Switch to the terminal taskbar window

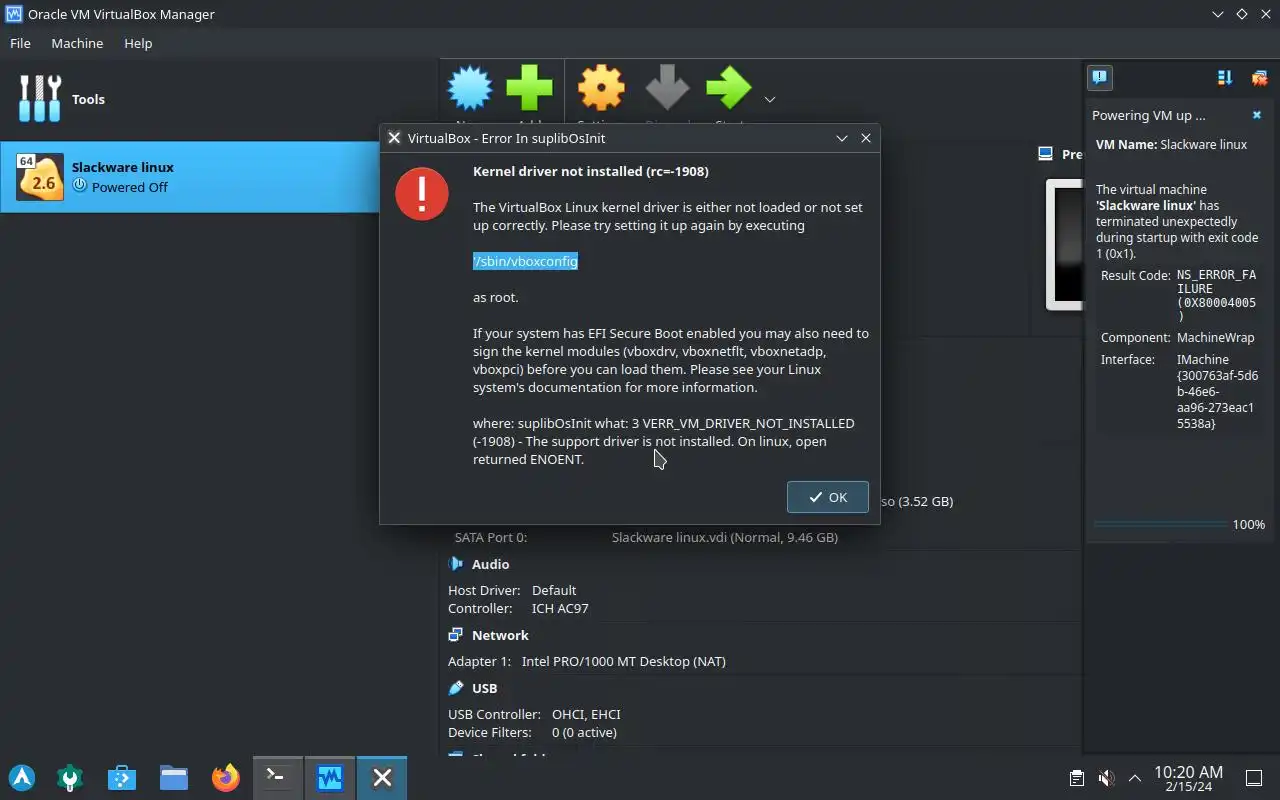tap(278, 777)
